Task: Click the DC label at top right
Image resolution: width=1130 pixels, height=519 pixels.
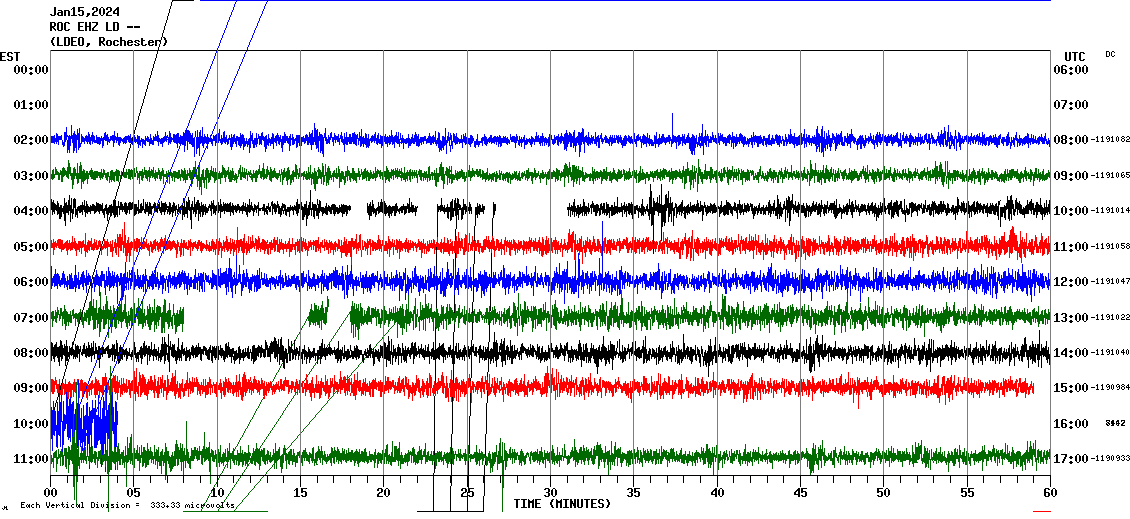Action: 1110,54
